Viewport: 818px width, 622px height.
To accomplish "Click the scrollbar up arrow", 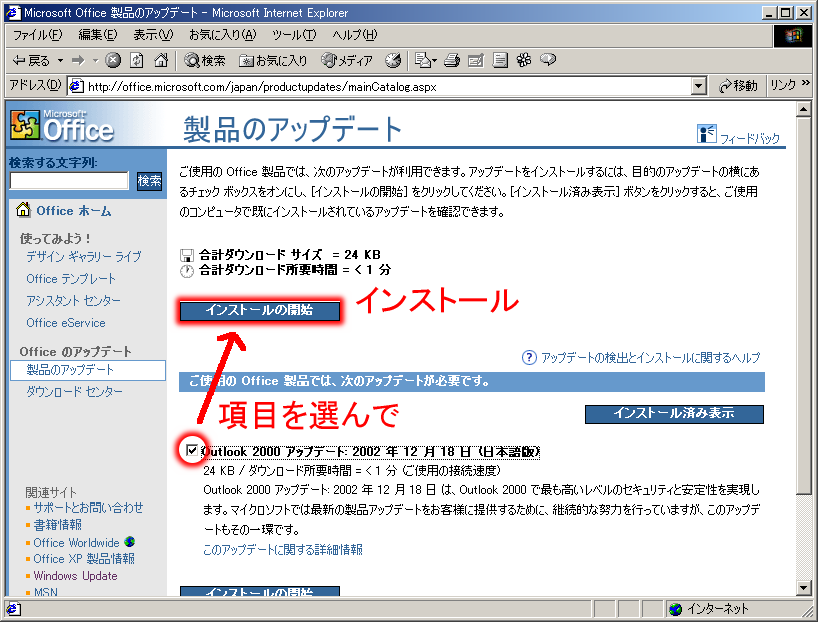I will tap(803, 109).
